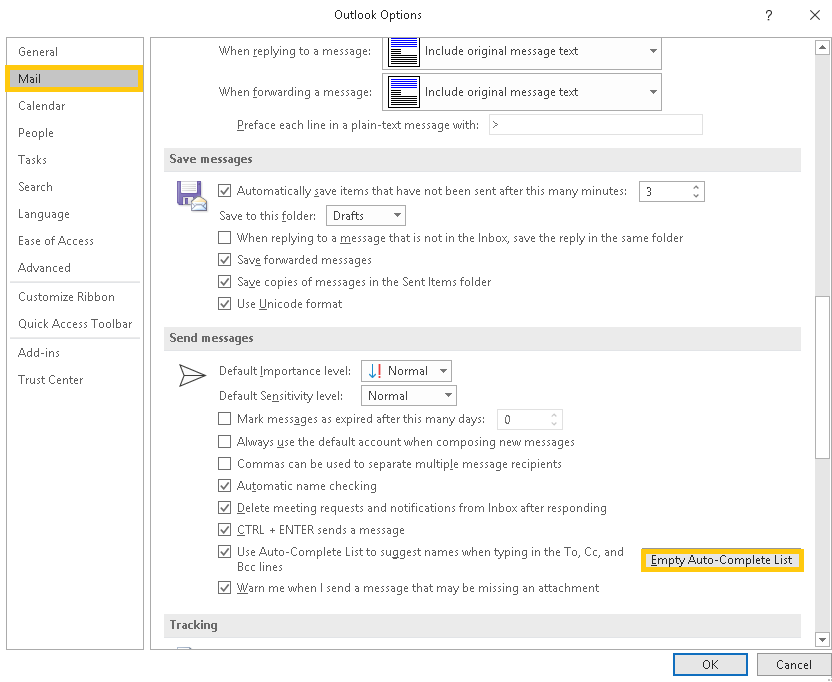Image resolution: width=832 pixels, height=682 pixels.
Task: Increase the auto-save minutes spinner
Action: tap(696, 187)
